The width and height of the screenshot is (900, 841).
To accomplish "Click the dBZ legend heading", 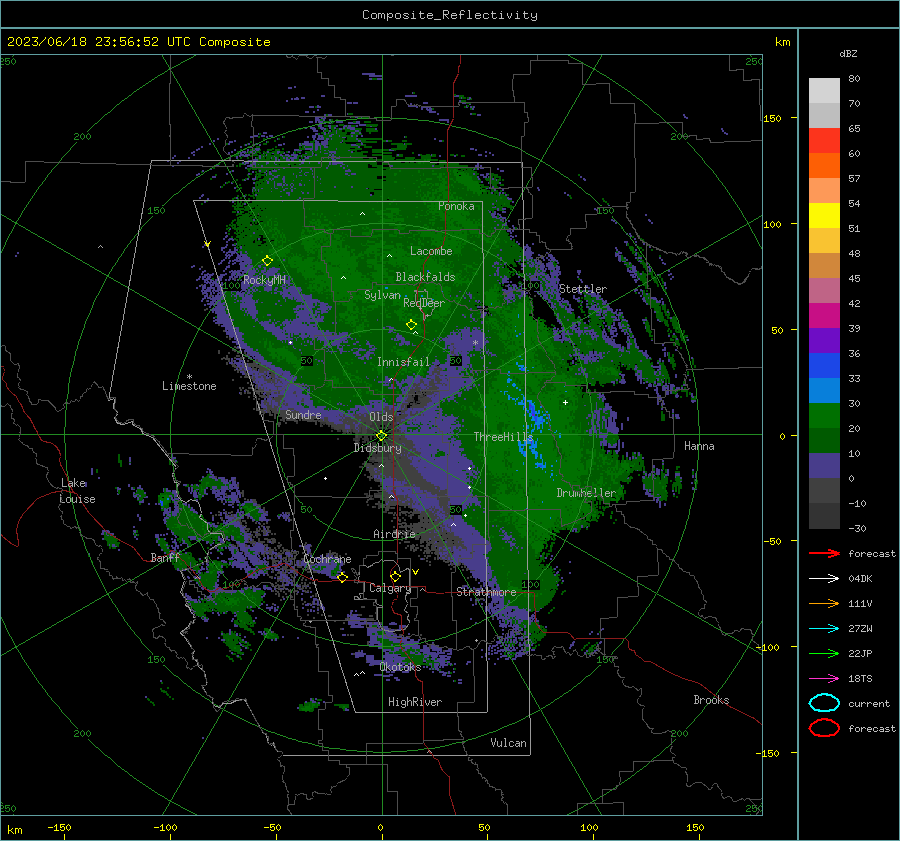I will (848, 53).
